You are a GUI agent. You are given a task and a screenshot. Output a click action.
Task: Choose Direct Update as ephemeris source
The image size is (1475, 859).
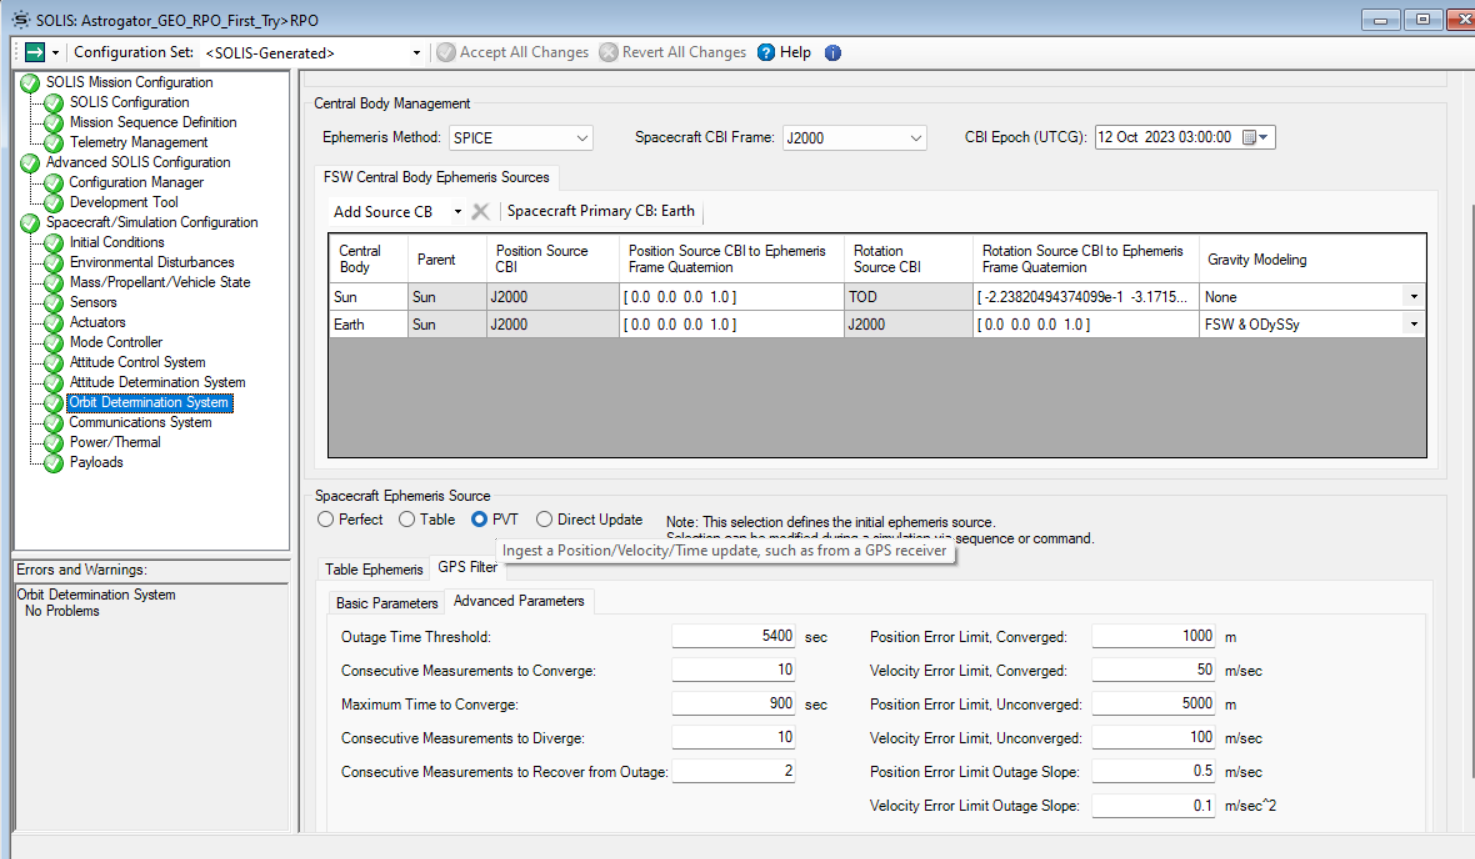pos(544,519)
